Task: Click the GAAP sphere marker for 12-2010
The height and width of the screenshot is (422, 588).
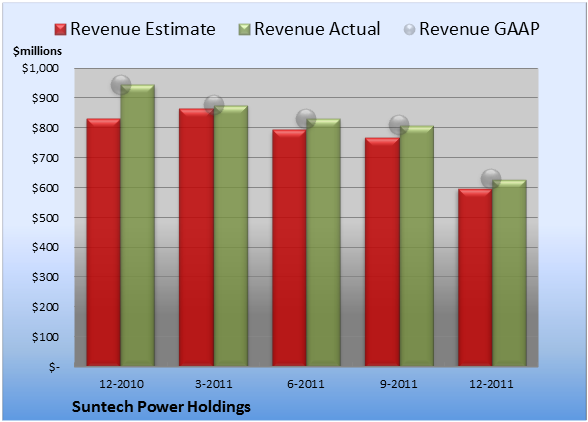Action: coord(121,84)
